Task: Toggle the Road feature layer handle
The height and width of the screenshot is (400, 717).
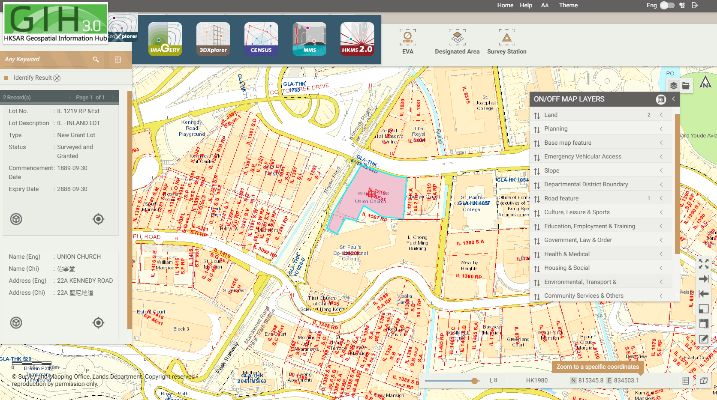Action: pyautogui.click(x=537, y=199)
